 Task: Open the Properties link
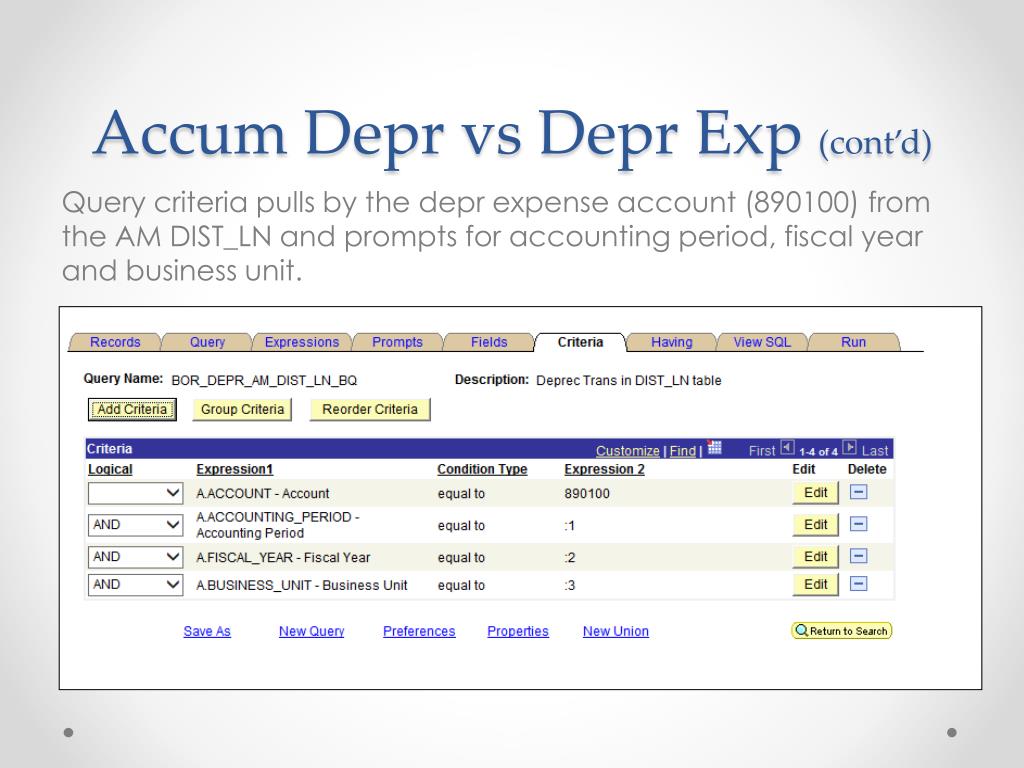(x=518, y=632)
